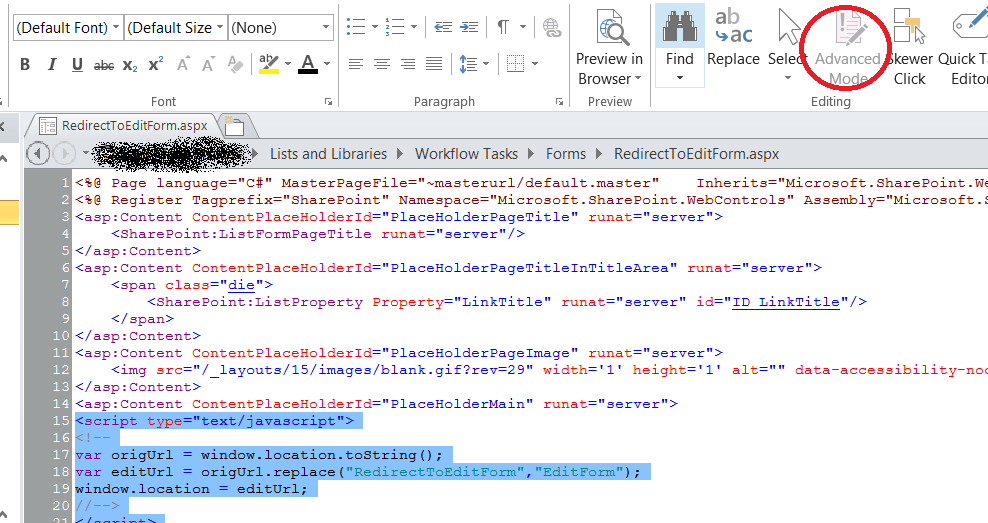Viewport: 988px width, 523px height.
Task: Click the Back navigation arrow
Action: [x=38, y=154]
